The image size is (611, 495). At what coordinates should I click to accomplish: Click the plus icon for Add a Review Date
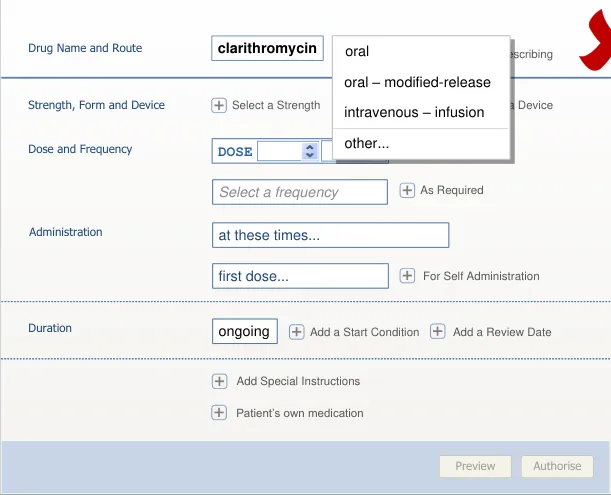(x=438, y=332)
